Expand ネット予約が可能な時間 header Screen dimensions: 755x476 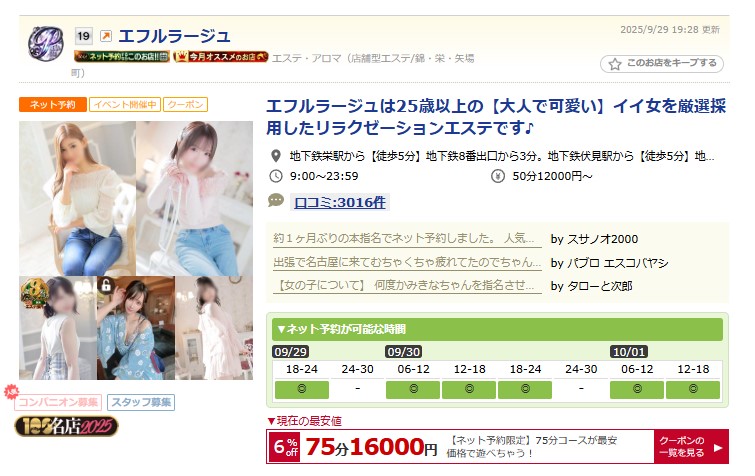pos(497,329)
